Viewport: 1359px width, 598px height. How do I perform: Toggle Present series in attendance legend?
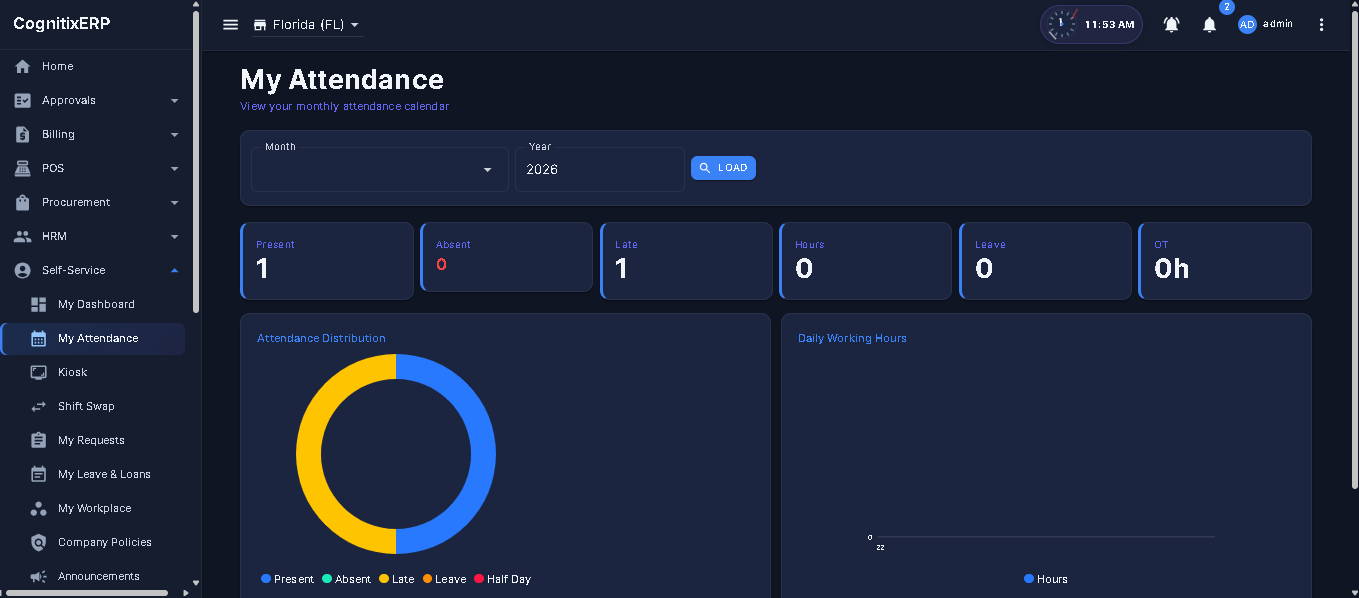click(x=287, y=579)
